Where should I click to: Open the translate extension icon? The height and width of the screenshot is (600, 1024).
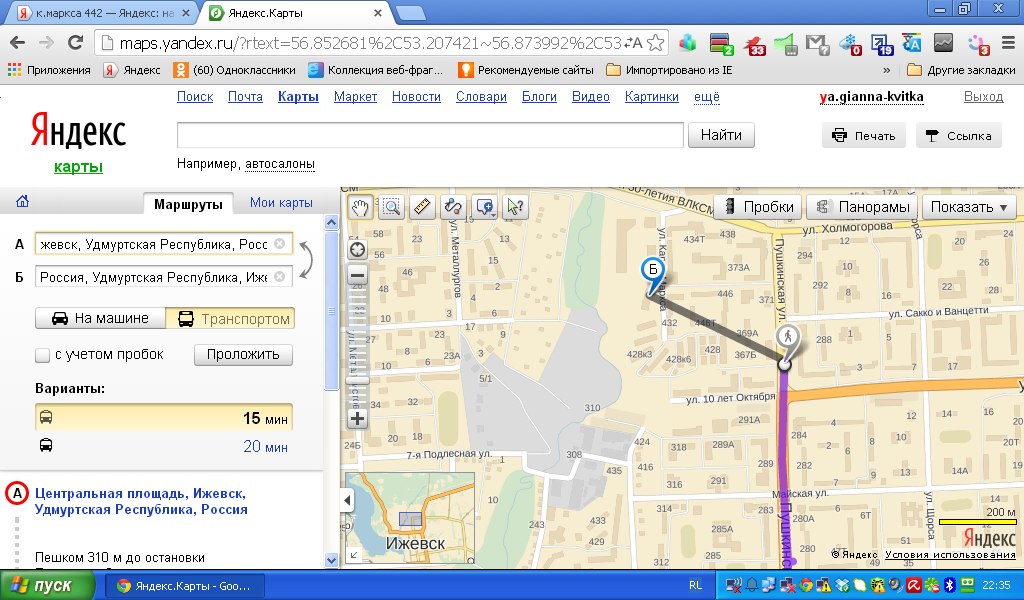tap(912, 43)
